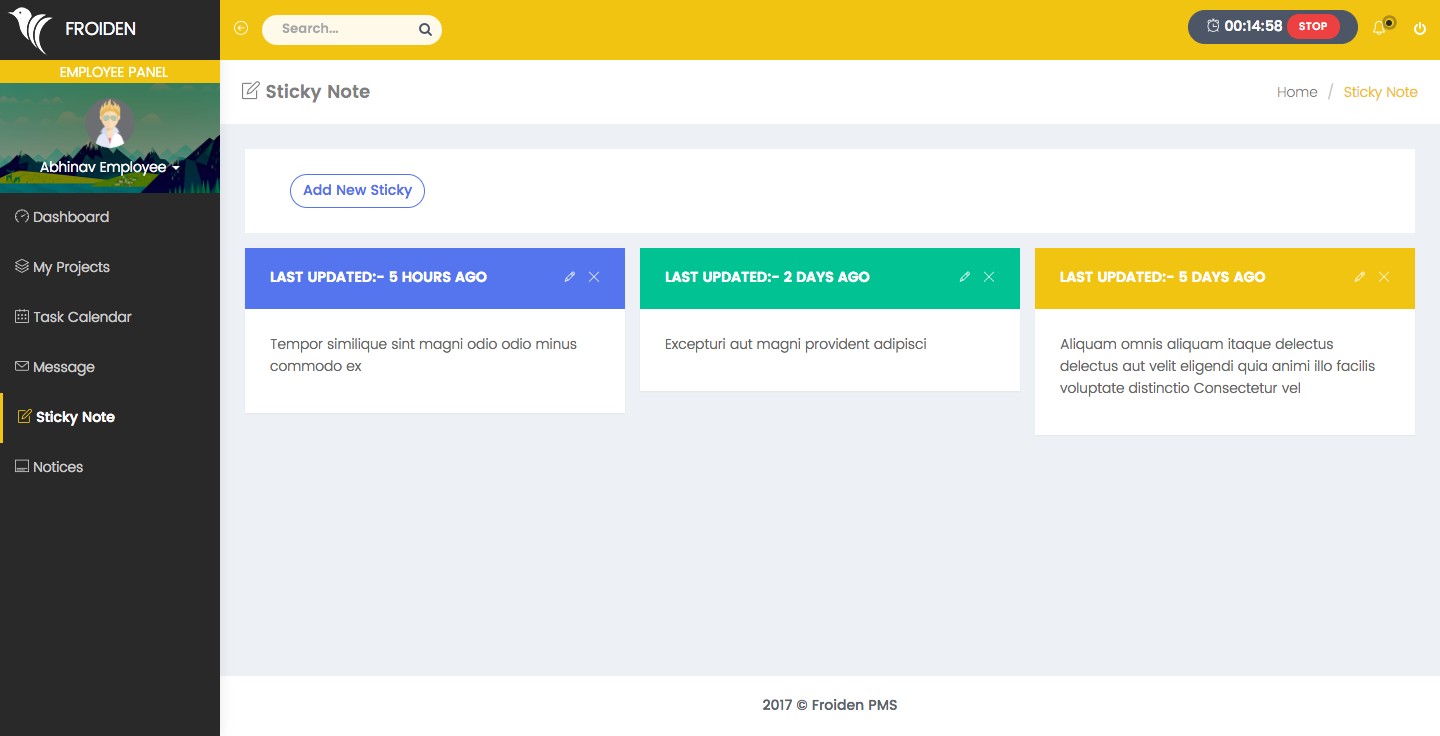Delete the blue sticky note
1440x736 pixels.
pyautogui.click(x=594, y=277)
